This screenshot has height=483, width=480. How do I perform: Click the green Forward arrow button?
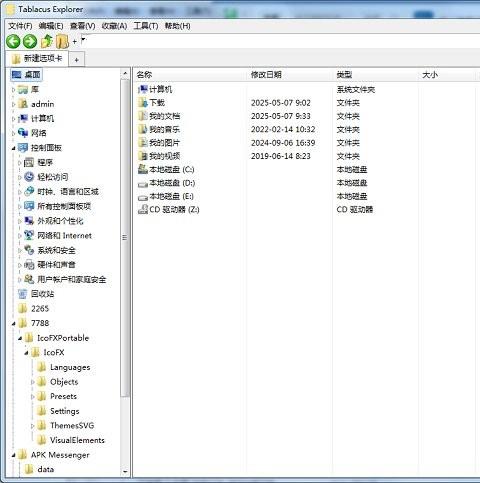pos(30,42)
